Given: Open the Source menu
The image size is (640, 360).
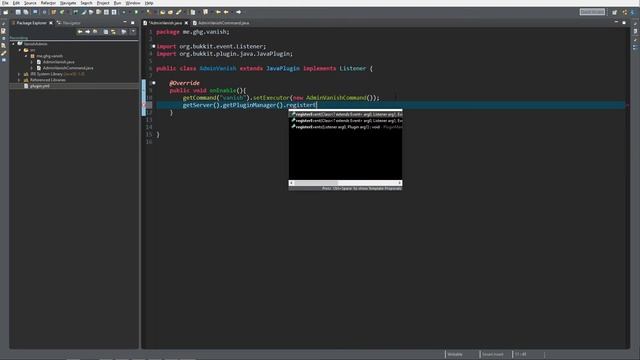Looking at the screenshot, I should [30, 3].
